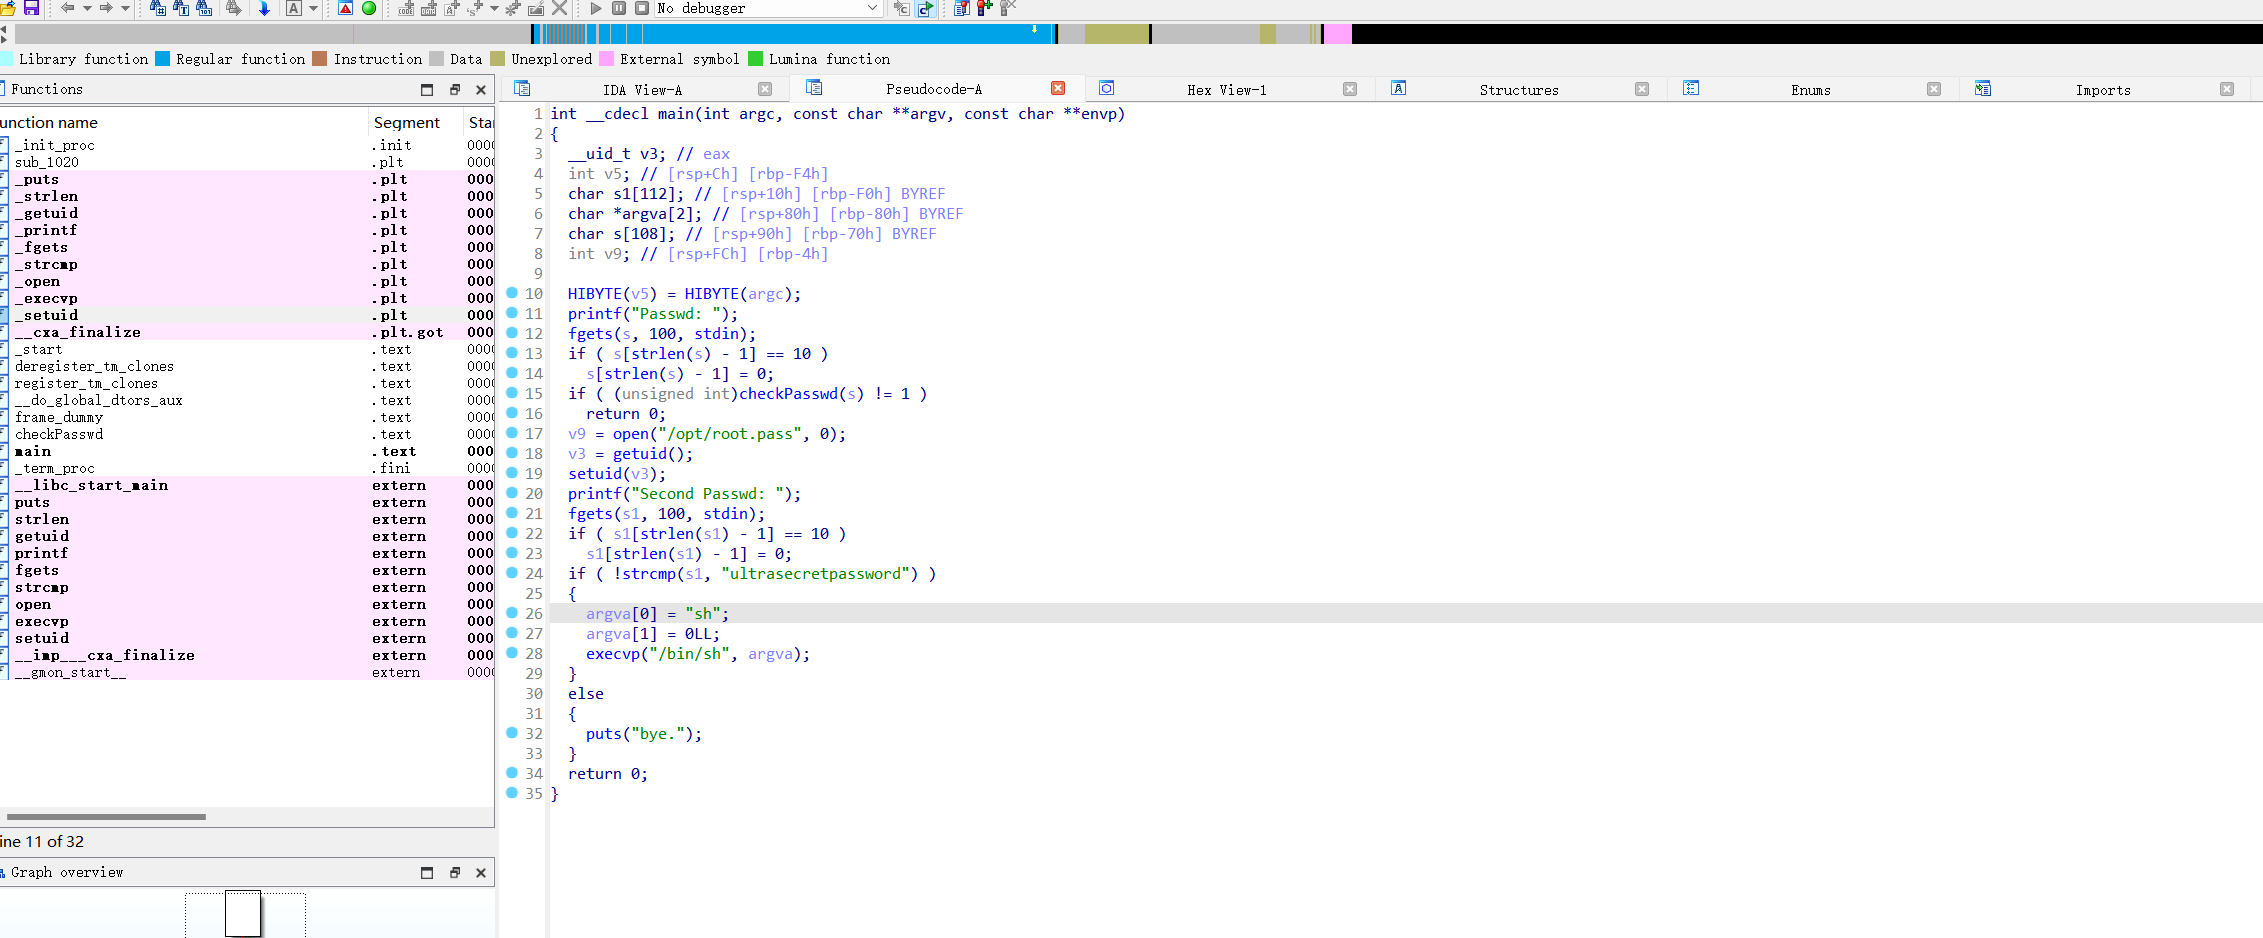The image size is (2263, 938).
Task: Open the forward history dropdown arrow
Action: tap(125, 8)
